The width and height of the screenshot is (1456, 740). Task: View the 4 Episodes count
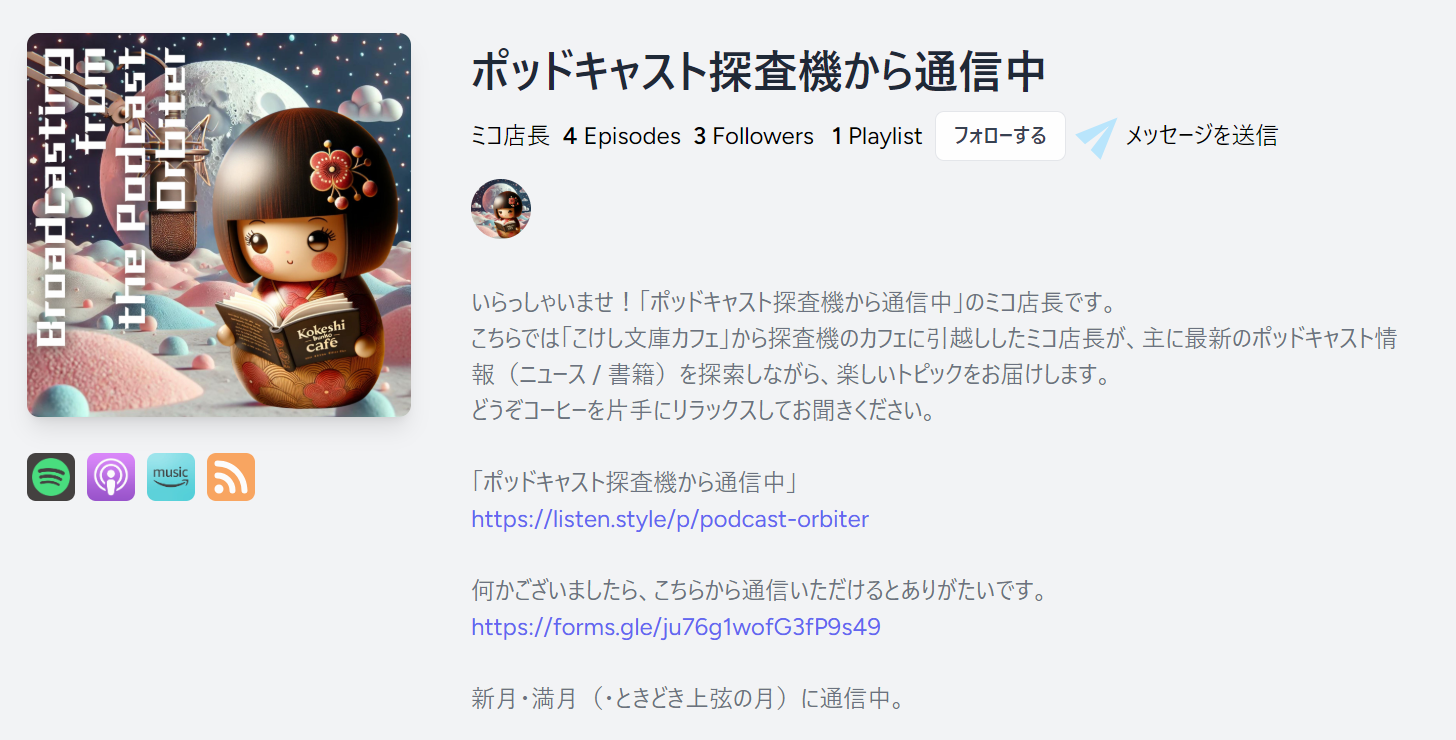click(622, 136)
